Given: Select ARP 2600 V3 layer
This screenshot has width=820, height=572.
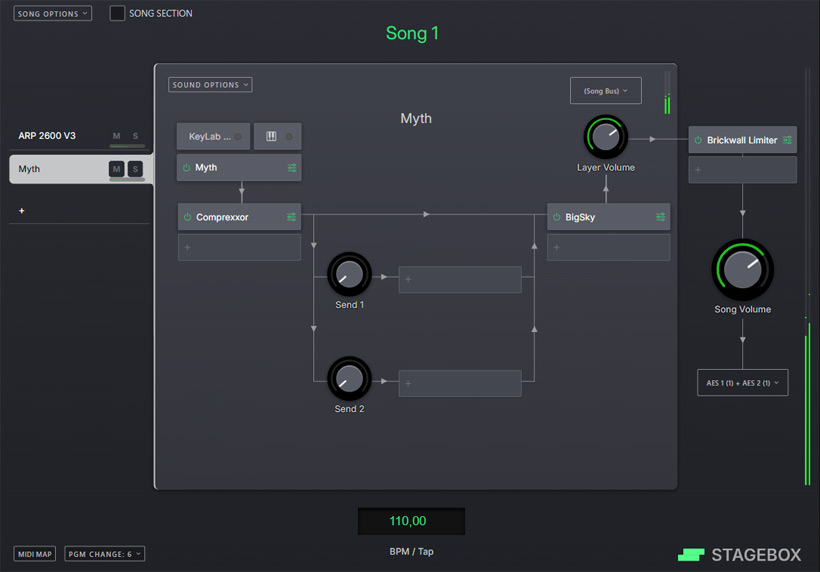Looking at the screenshot, I should [47, 136].
